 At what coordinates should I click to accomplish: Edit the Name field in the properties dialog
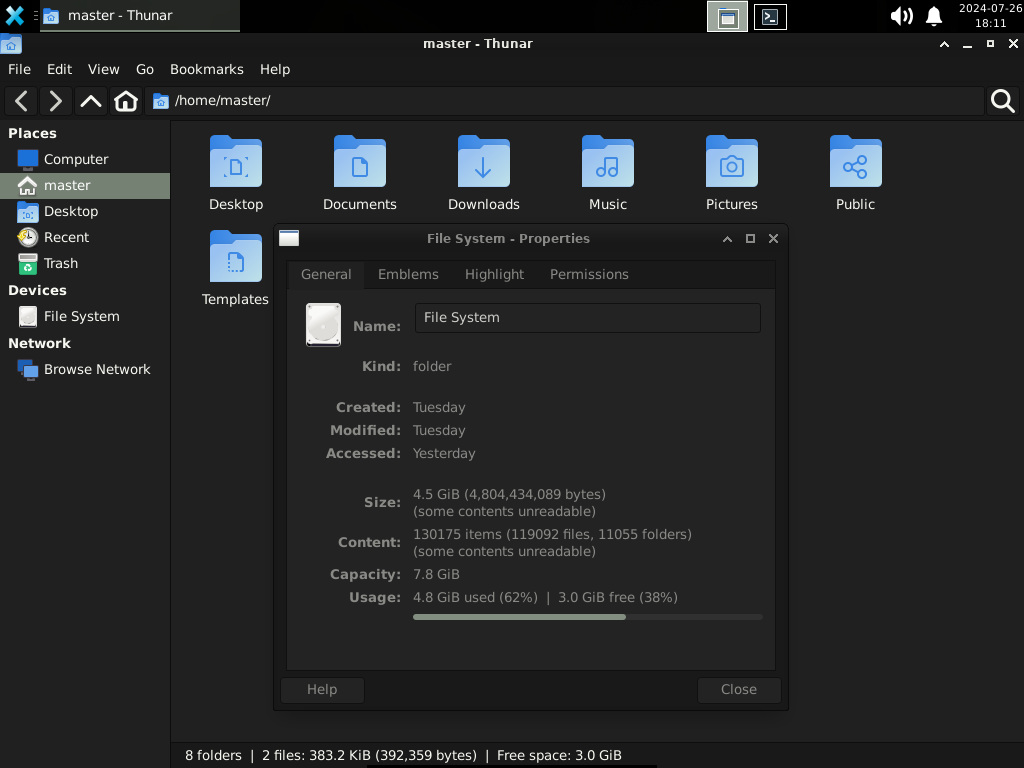(587, 317)
